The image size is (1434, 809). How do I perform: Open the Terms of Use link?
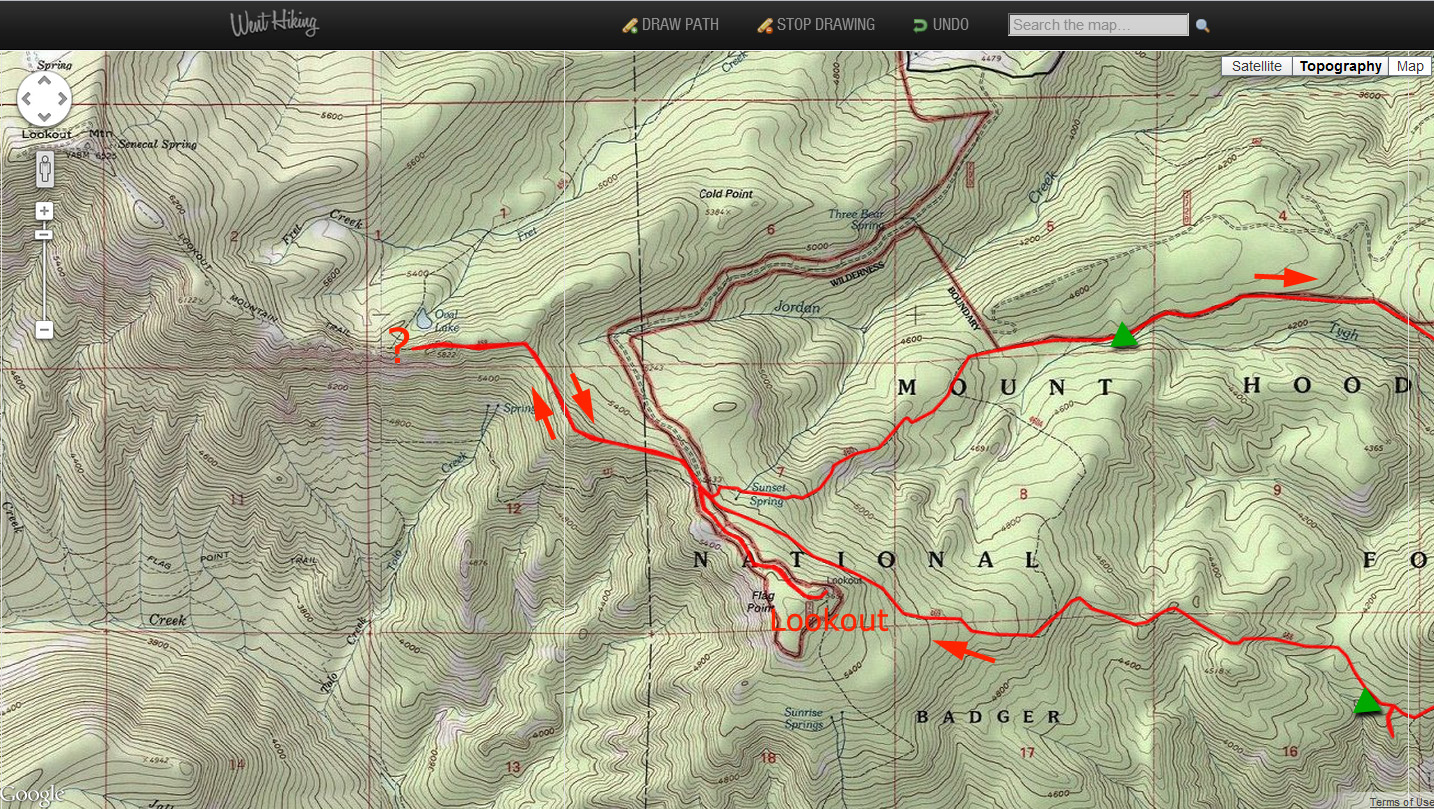(1401, 802)
